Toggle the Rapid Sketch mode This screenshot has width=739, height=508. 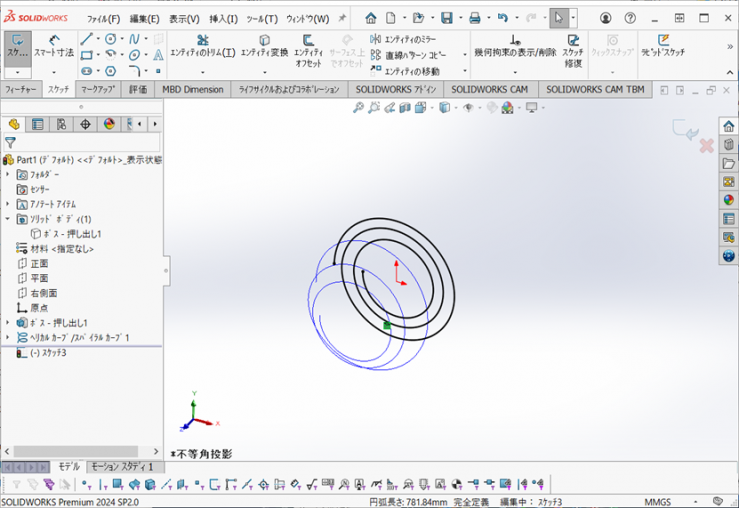click(x=663, y=46)
